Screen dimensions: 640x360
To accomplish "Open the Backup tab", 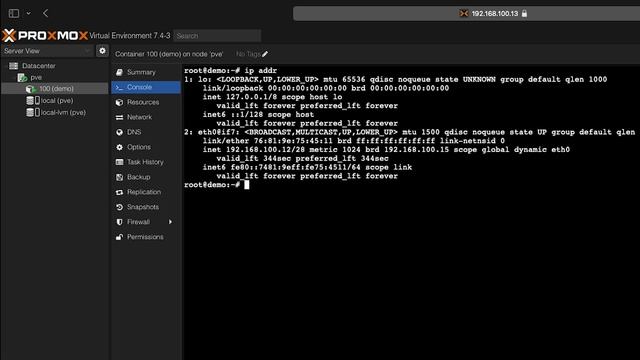I will pyautogui.click(x=146, y=177).
